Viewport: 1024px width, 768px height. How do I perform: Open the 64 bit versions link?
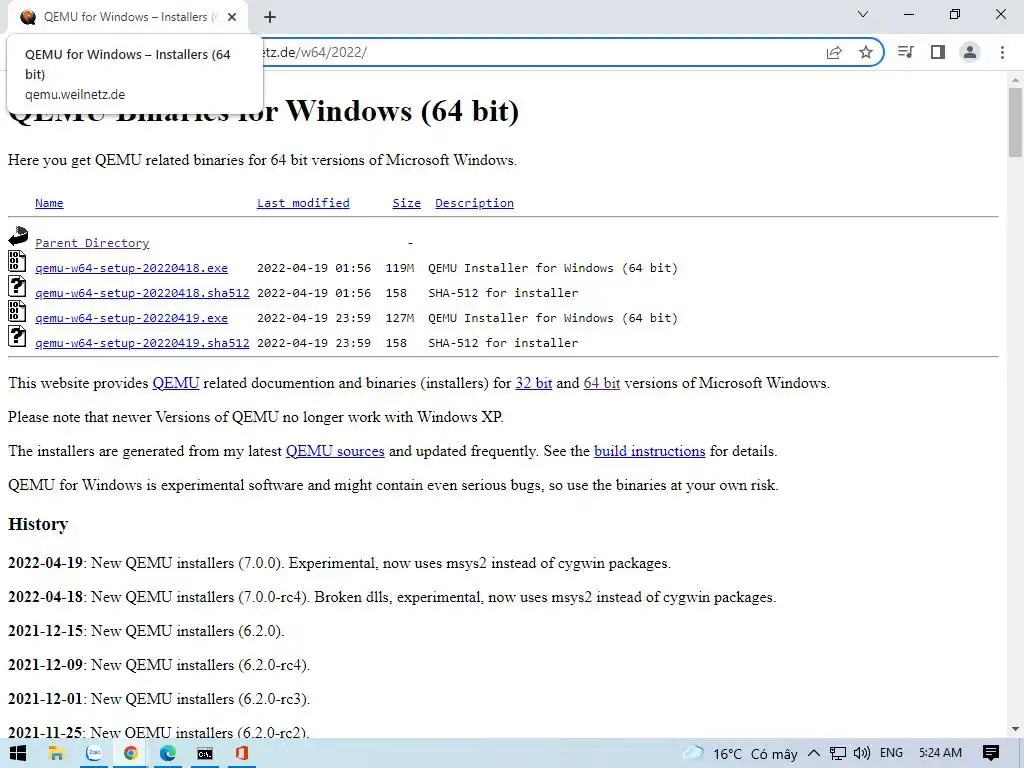tap(601, 383)
